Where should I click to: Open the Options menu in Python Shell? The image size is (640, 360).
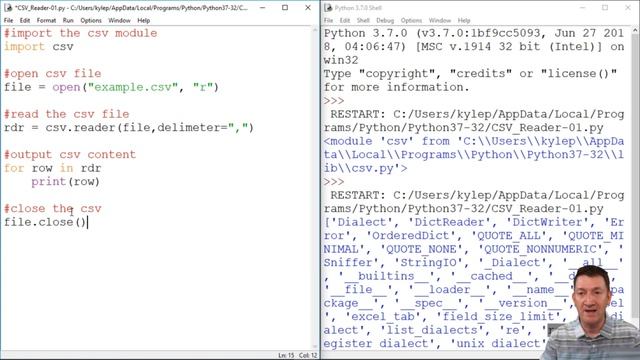tap(411, 20)
